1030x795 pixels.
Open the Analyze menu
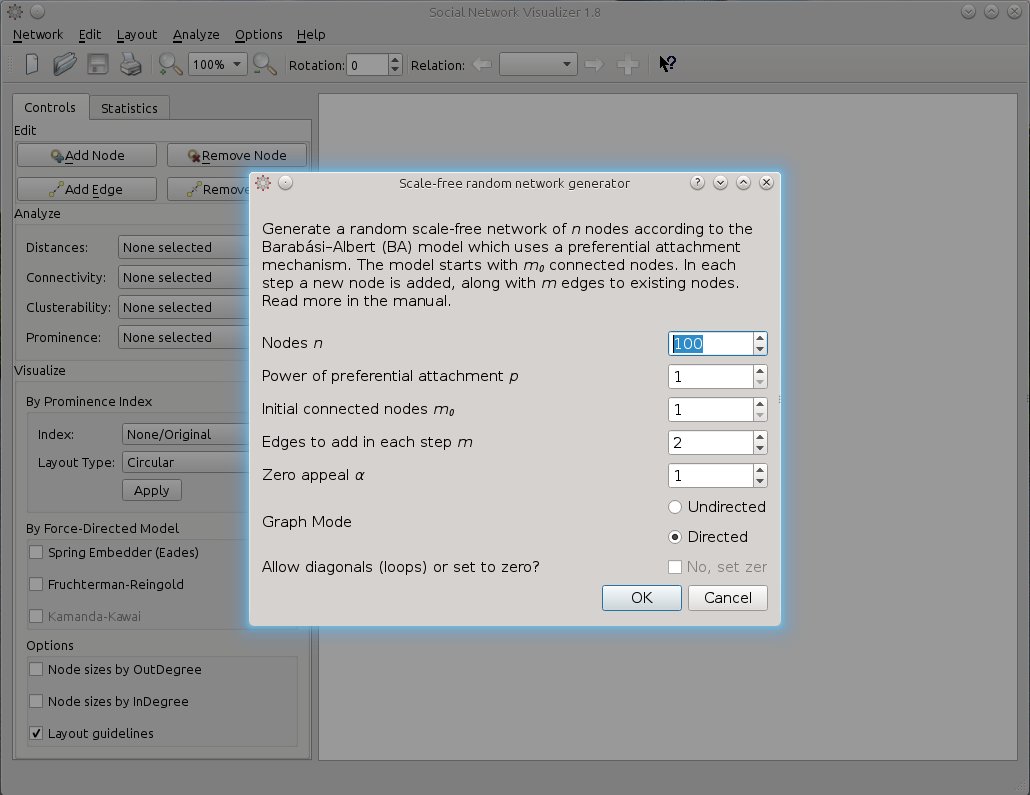coord(196,35)
